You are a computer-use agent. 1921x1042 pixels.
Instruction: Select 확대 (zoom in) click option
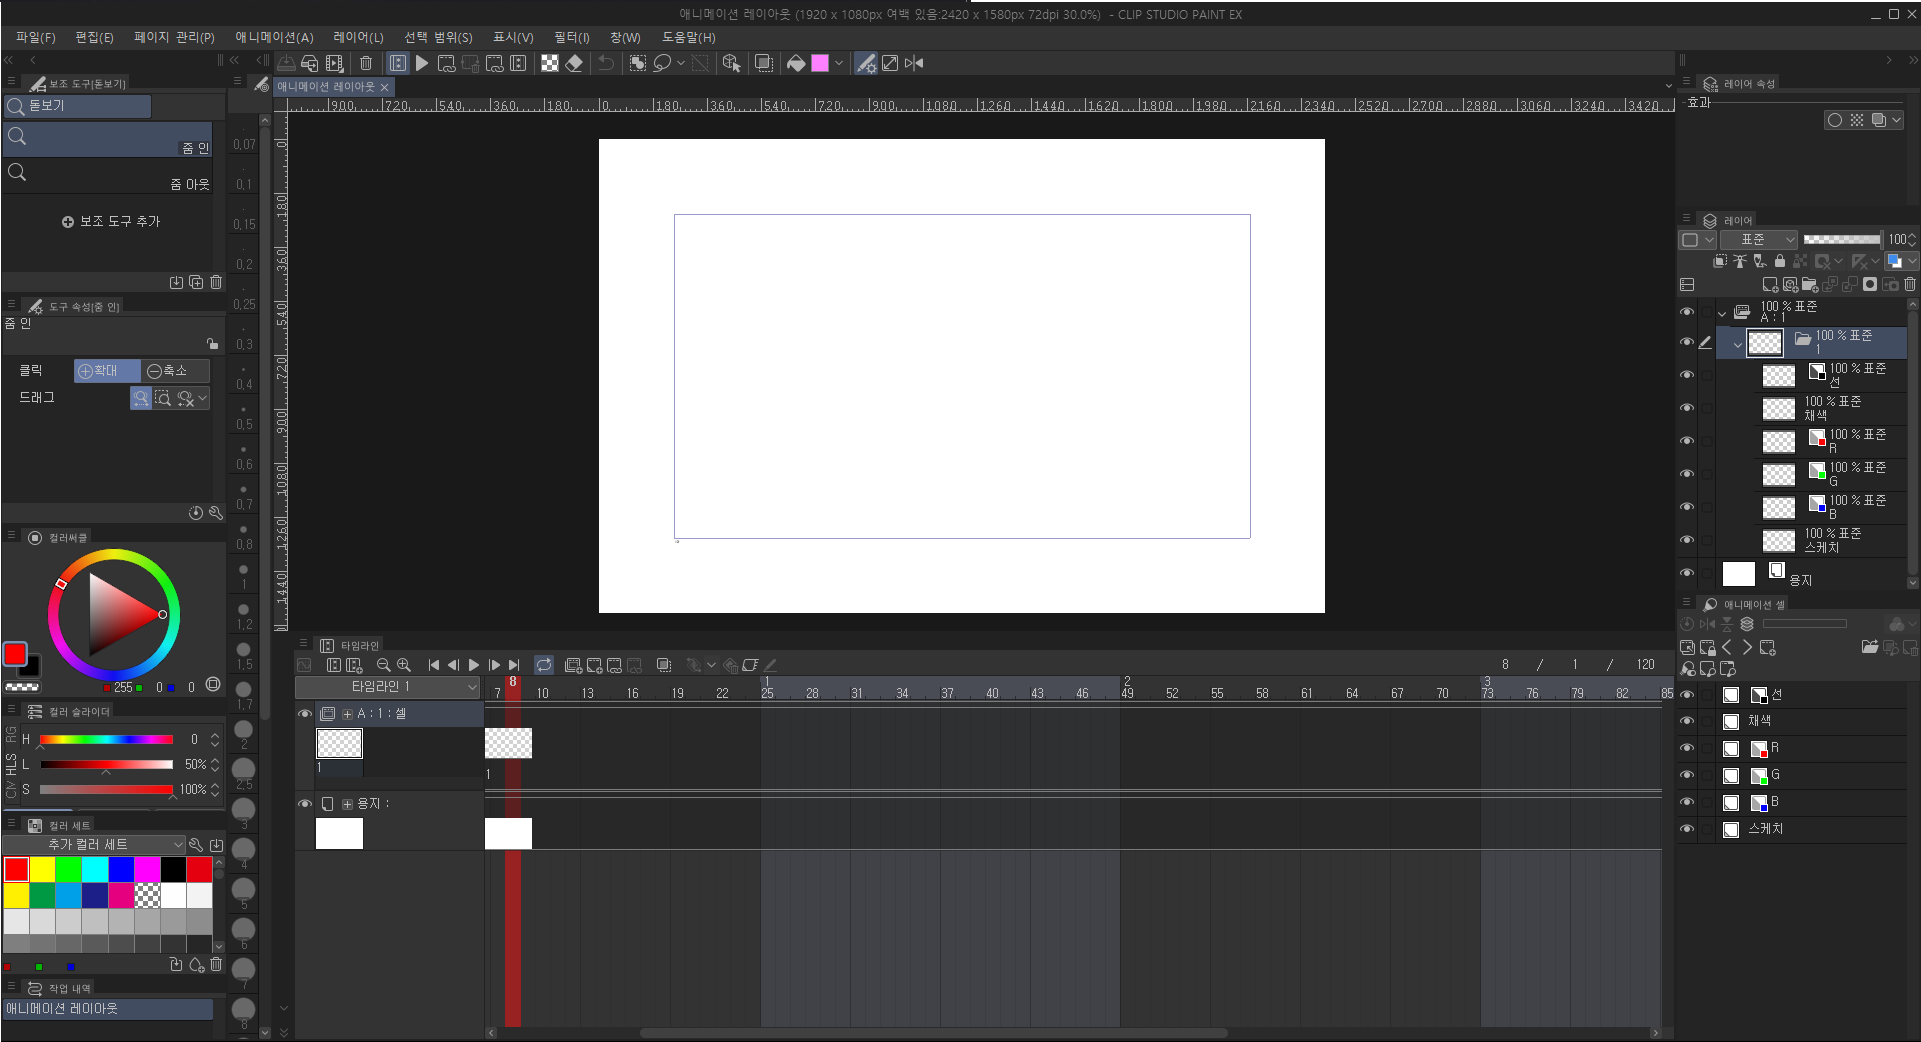107,371
